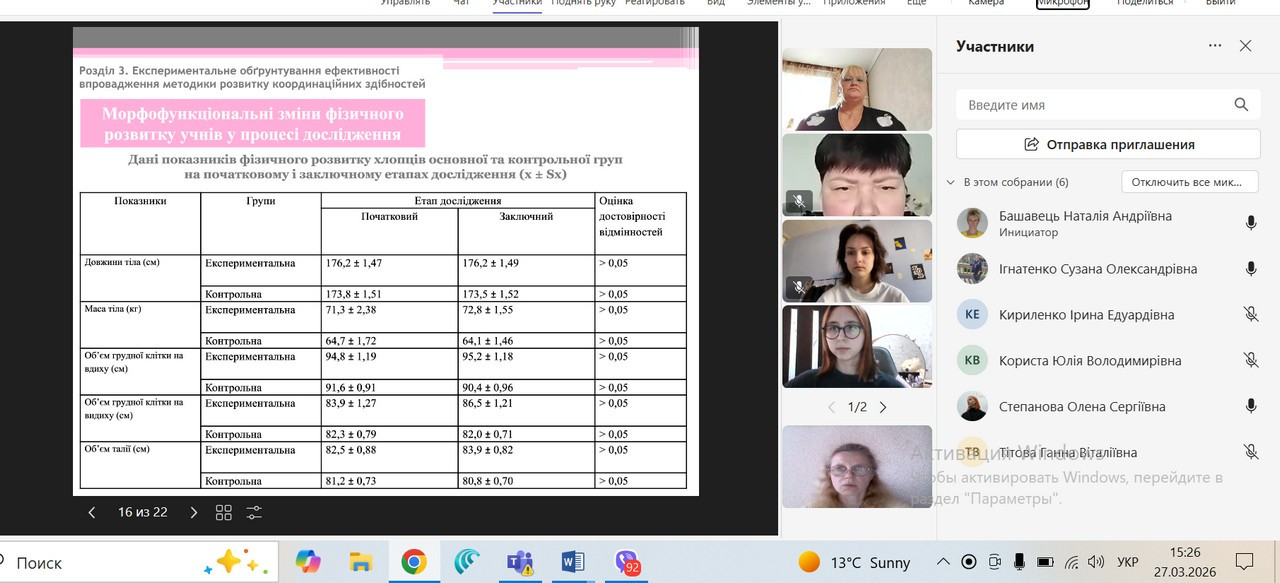1280x583 pixels.
Task: Open weather widget 13°C Sunny
Action: 855,562
